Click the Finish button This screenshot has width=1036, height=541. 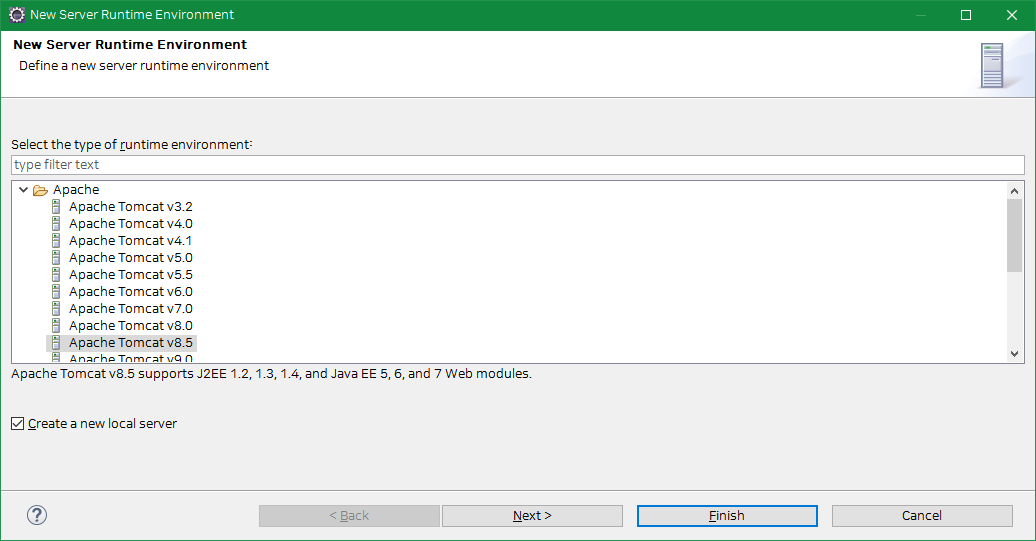pos(727,516)
